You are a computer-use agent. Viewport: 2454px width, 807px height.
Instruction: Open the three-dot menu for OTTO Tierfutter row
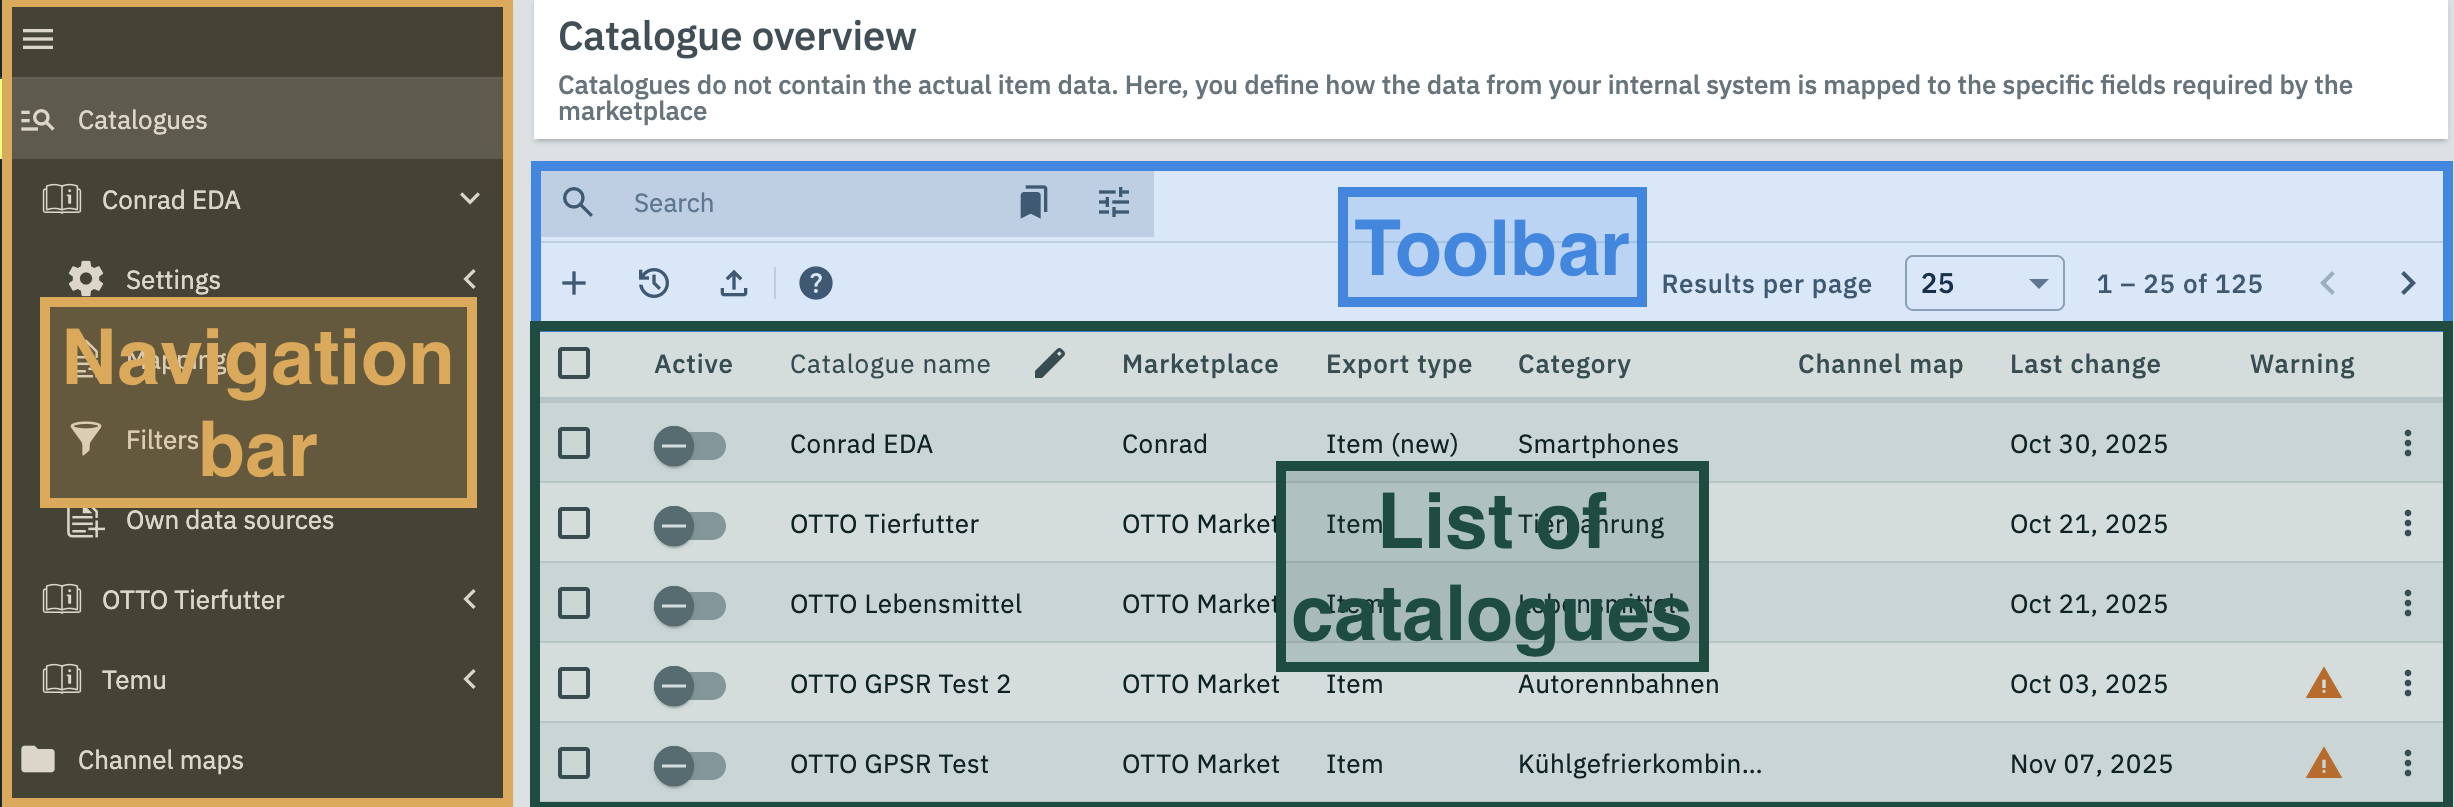tap(2408, 523)
